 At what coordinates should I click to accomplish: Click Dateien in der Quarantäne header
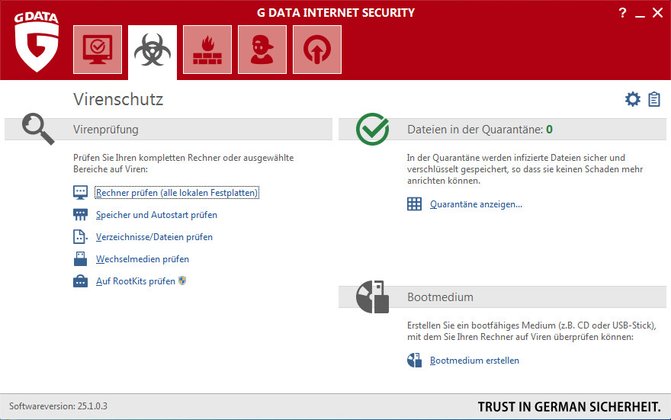(475, 129)
